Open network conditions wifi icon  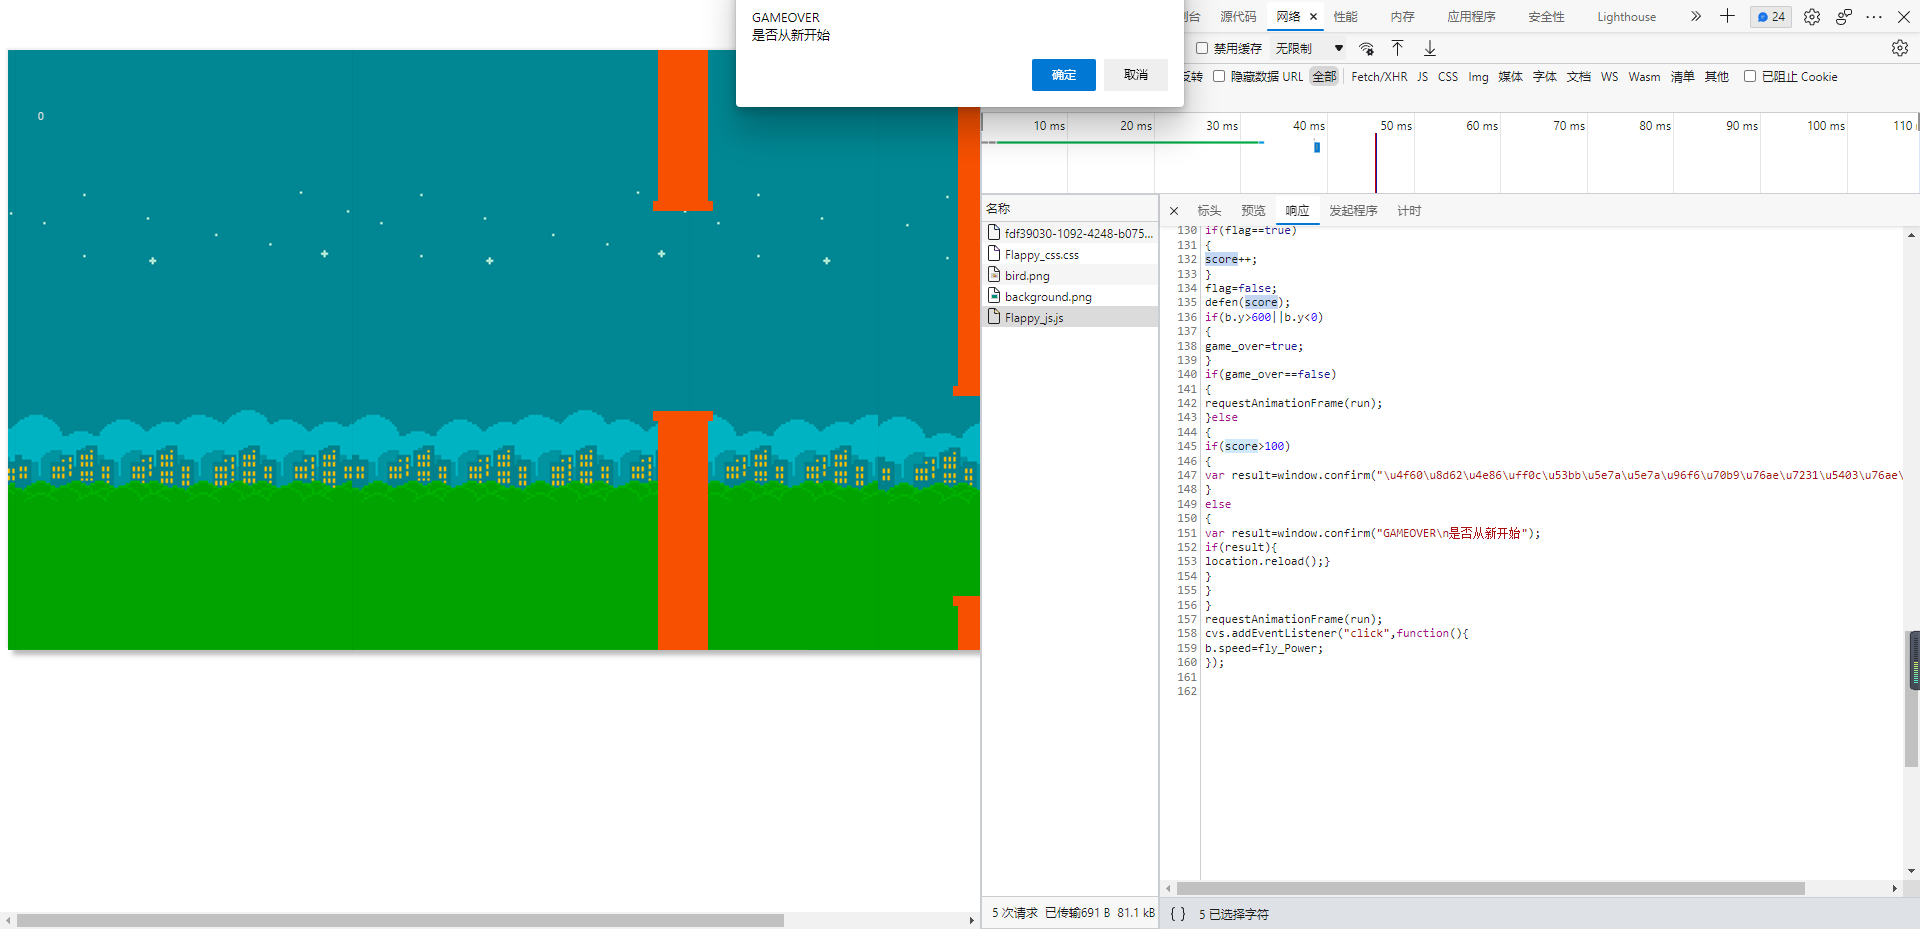coord(1366,48)
